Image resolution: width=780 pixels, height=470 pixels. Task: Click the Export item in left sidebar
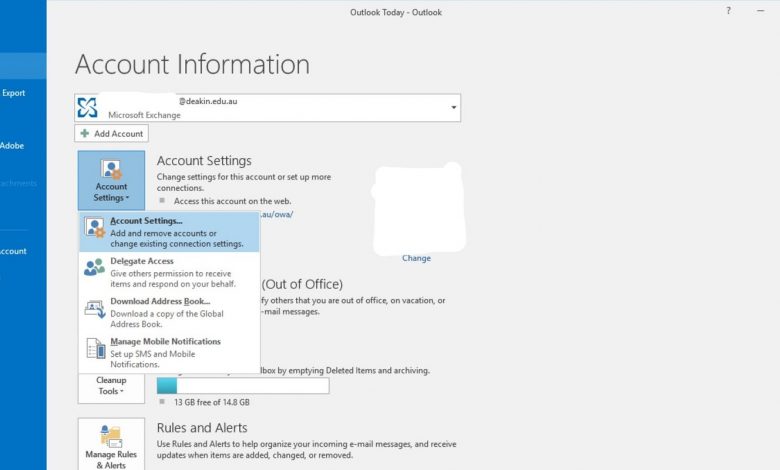(x=14, y=93)
